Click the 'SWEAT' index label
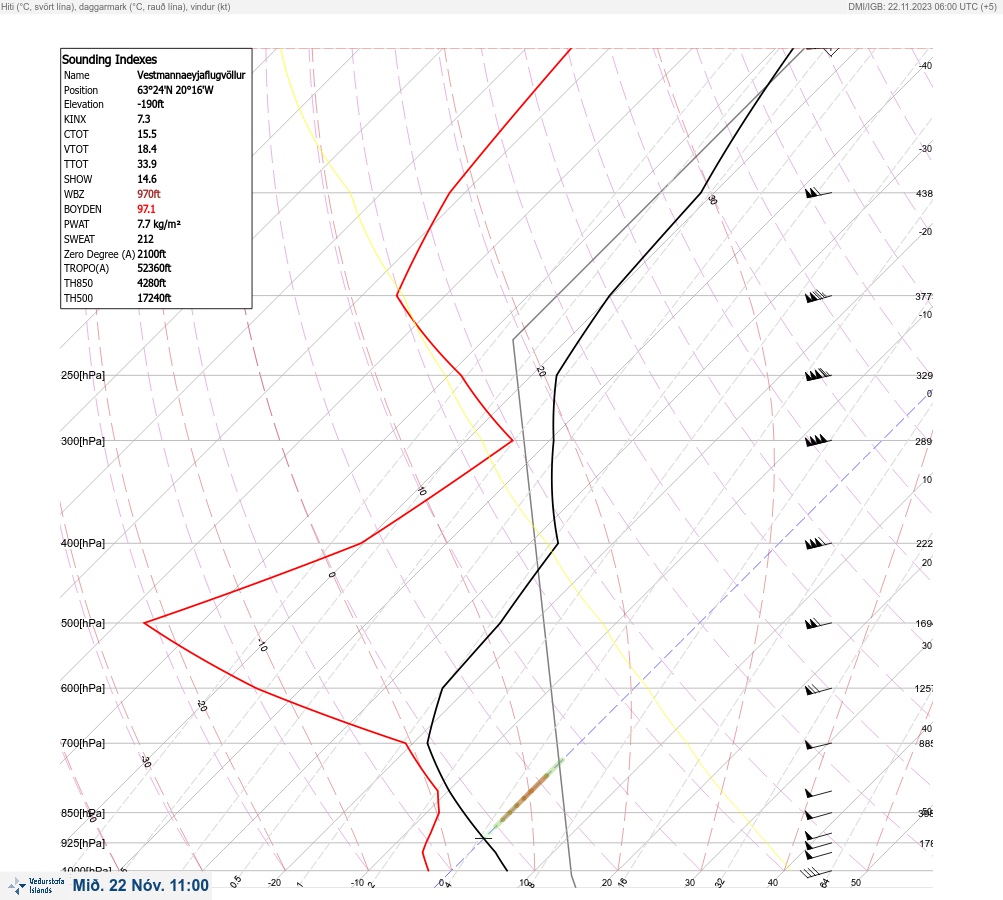This screenshot has height=900, width=1003. pyautogui.click(x=79, y=239)
